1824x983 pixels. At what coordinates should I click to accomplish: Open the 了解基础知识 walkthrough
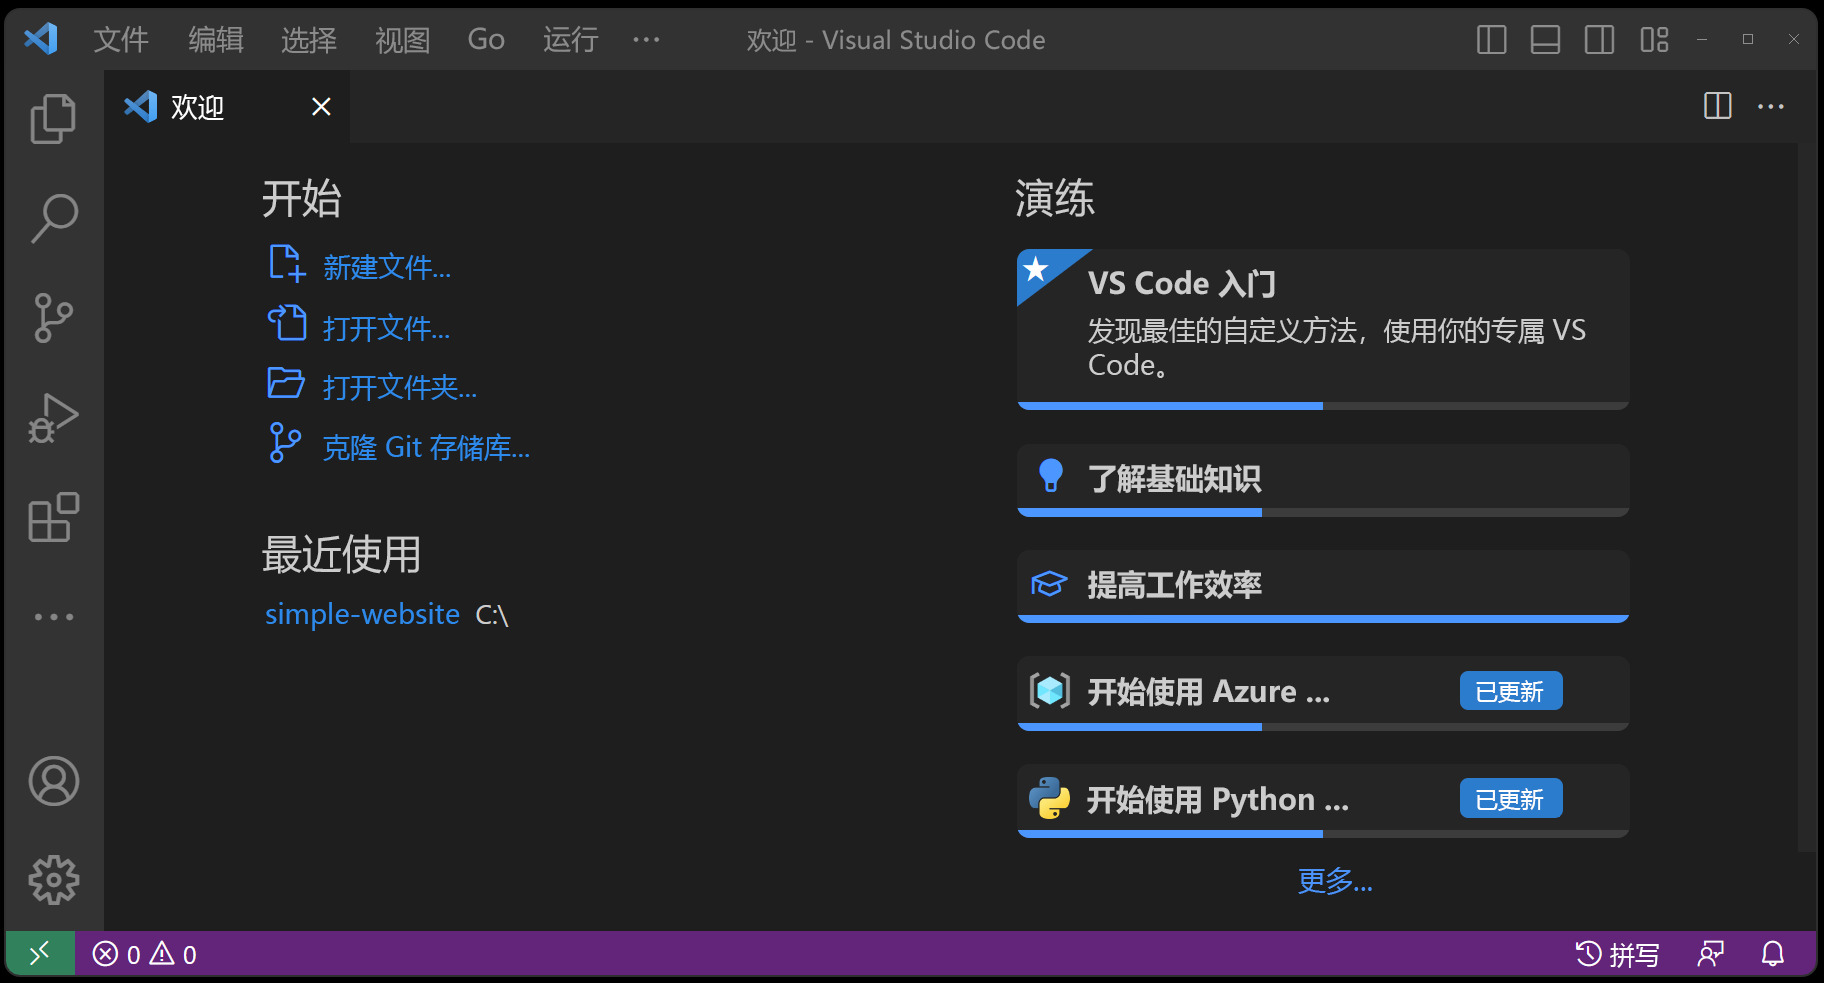(1323, 480)
